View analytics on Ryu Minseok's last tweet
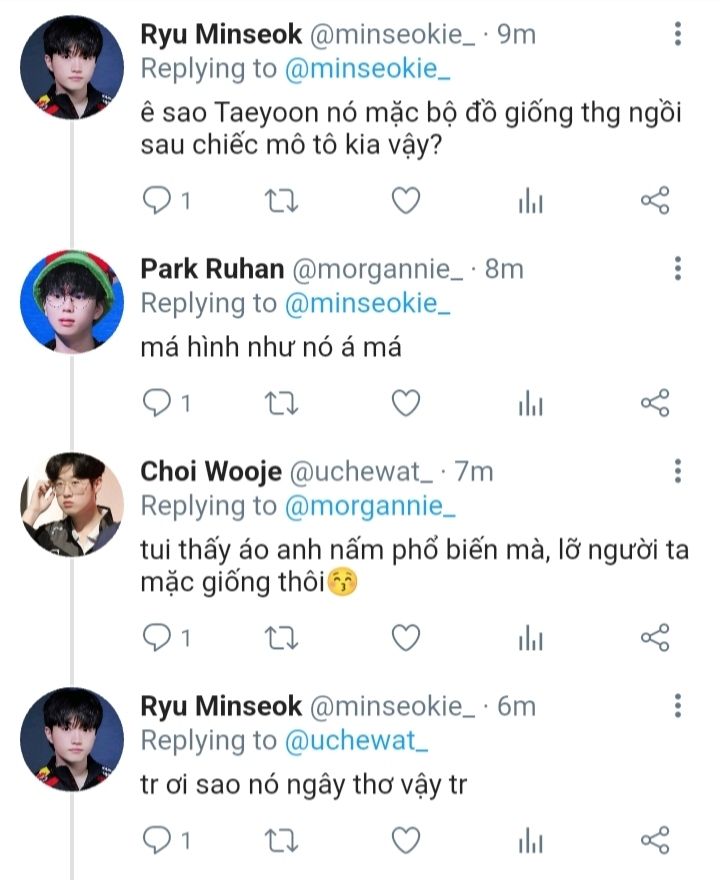Screen dimensions: 720x880 click(530, 838)
